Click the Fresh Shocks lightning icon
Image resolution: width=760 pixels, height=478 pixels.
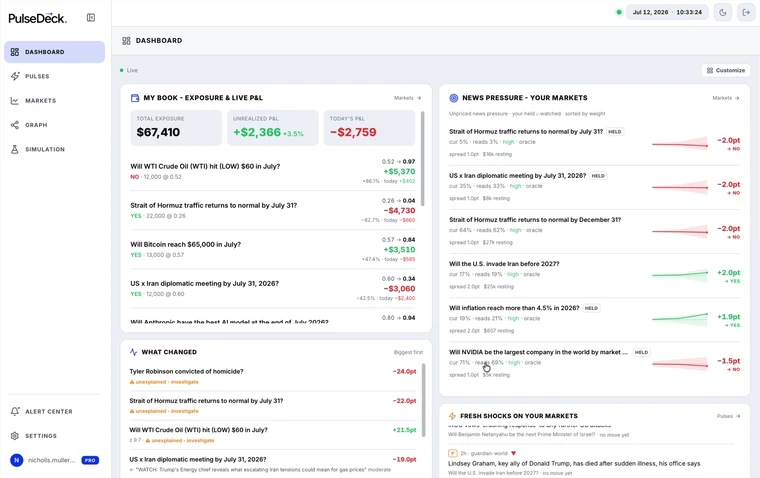pyautogui.click(x=452, y=416)
